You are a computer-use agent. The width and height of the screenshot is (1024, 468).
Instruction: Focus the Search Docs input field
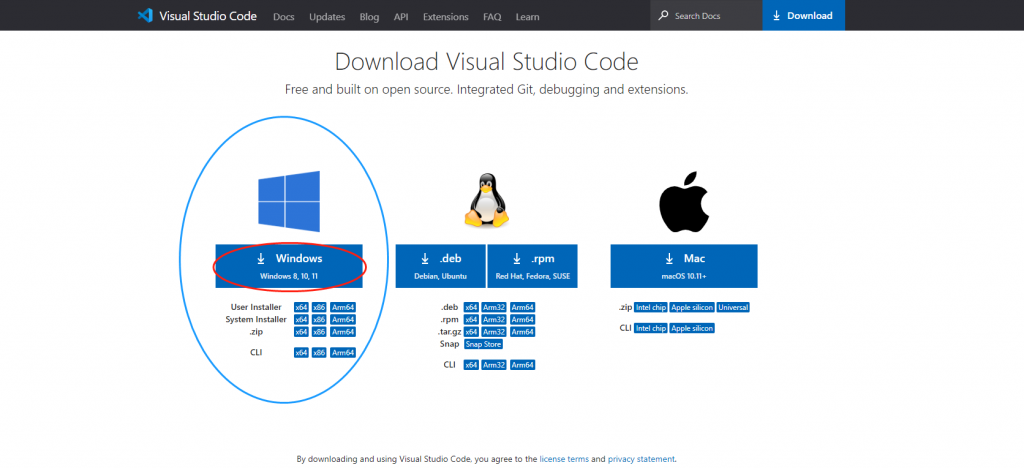706,15
